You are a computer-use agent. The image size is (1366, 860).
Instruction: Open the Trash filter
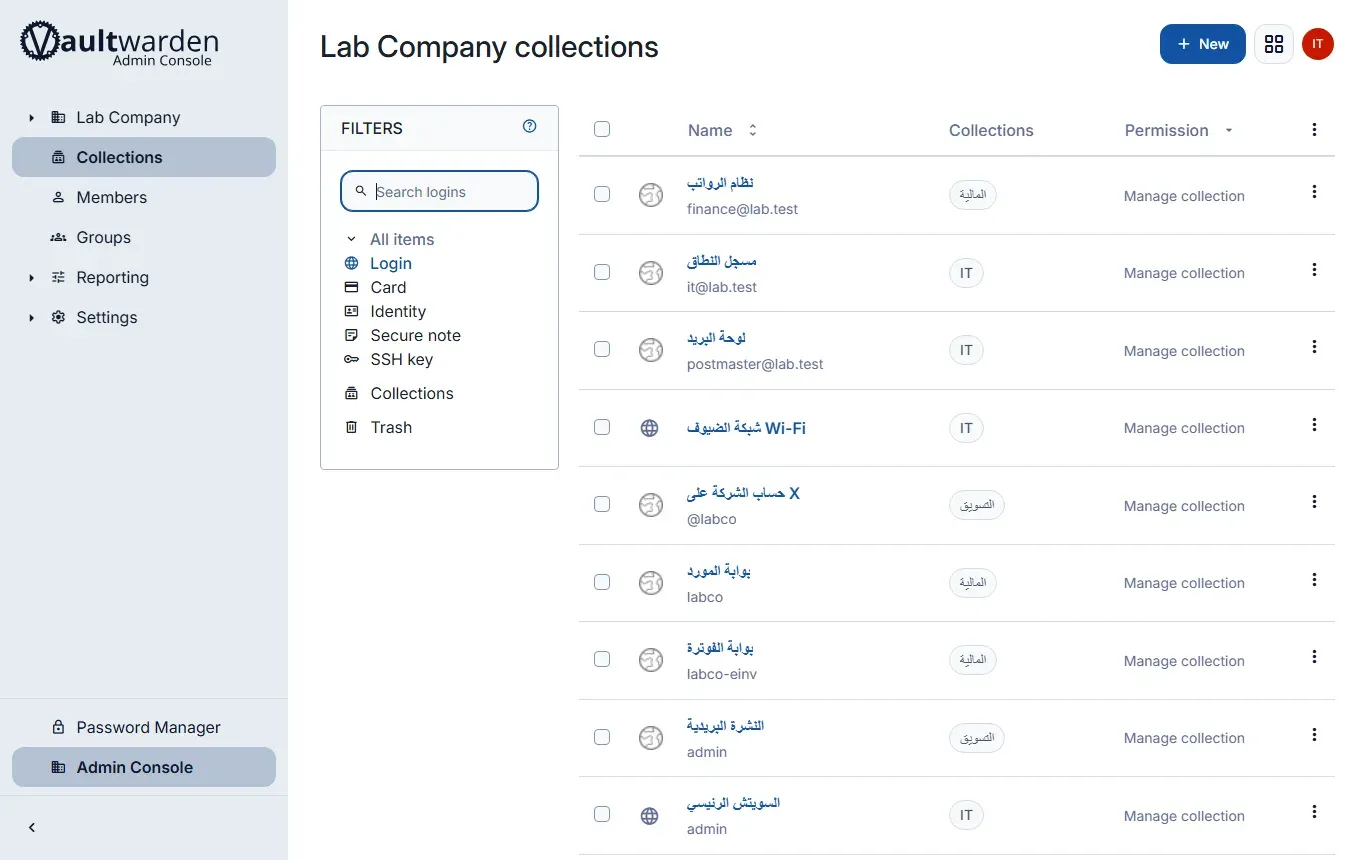point(391,427)
